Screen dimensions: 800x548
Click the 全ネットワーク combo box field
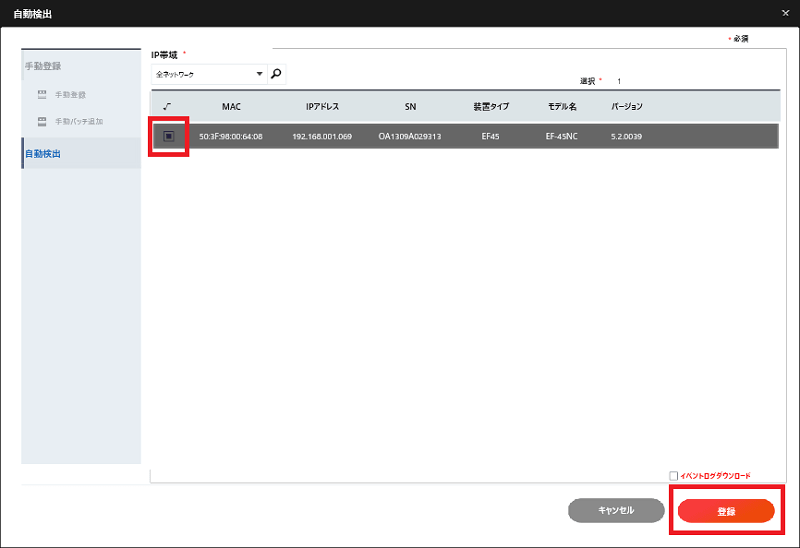[x=209, y=74]
